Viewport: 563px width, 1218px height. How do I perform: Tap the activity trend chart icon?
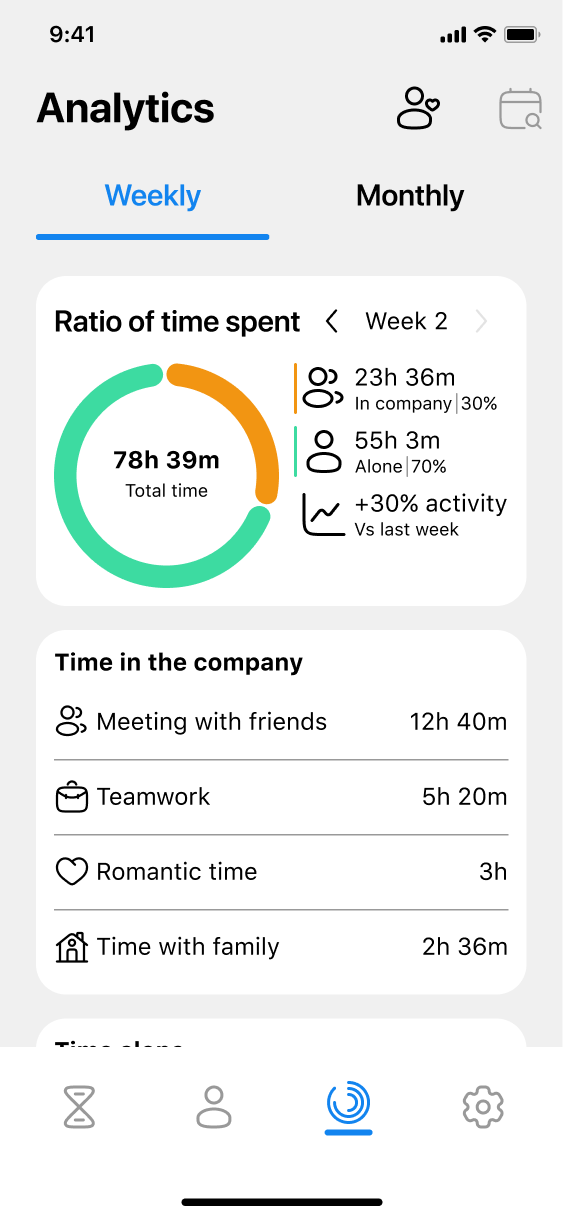tap(323, 514)
